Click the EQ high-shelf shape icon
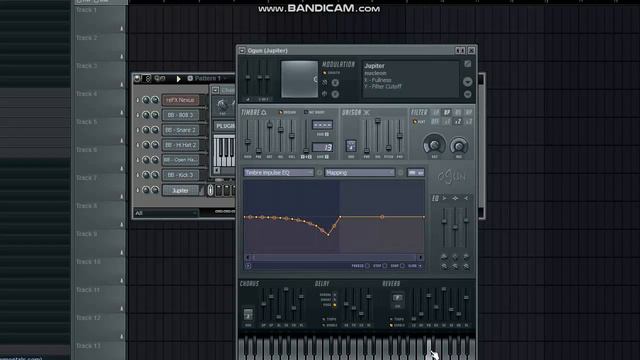Viewport: 640px width, 360px height. coord(466,198)
